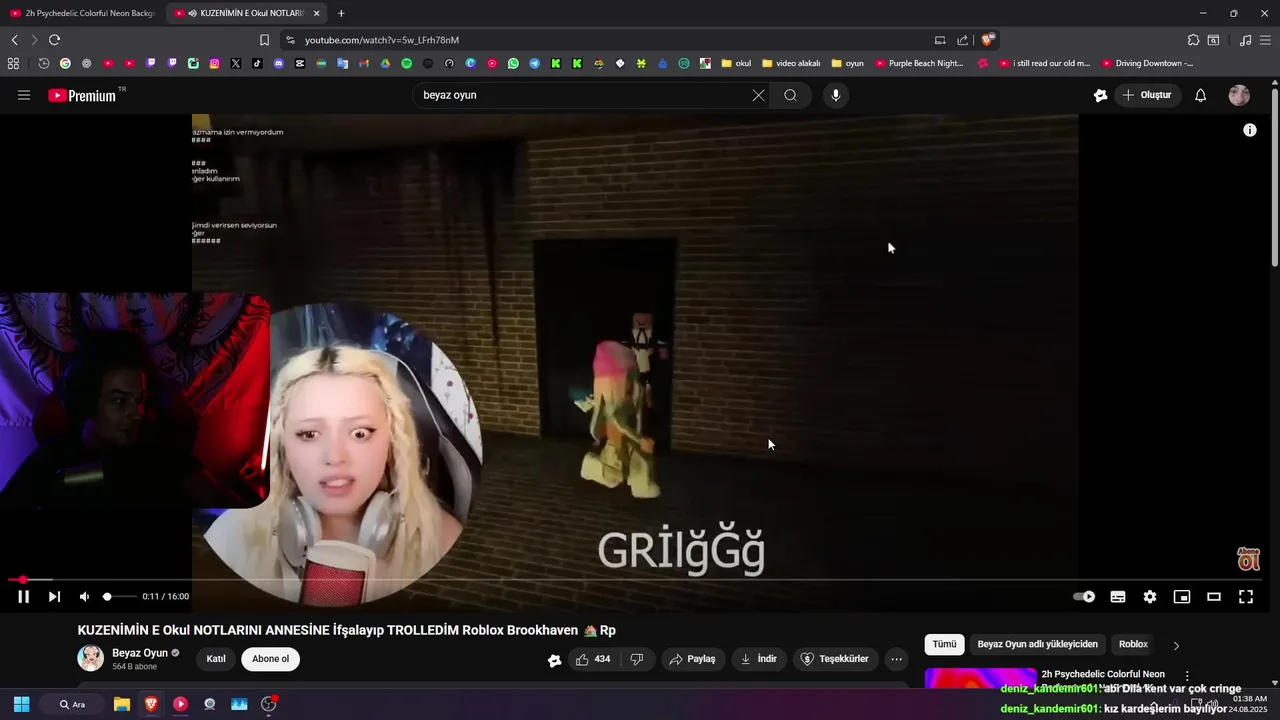Click the 'Teşekkürler' thanks button
The width and height of the screenshot is (1280, 720).
click(x=836, y=659)
